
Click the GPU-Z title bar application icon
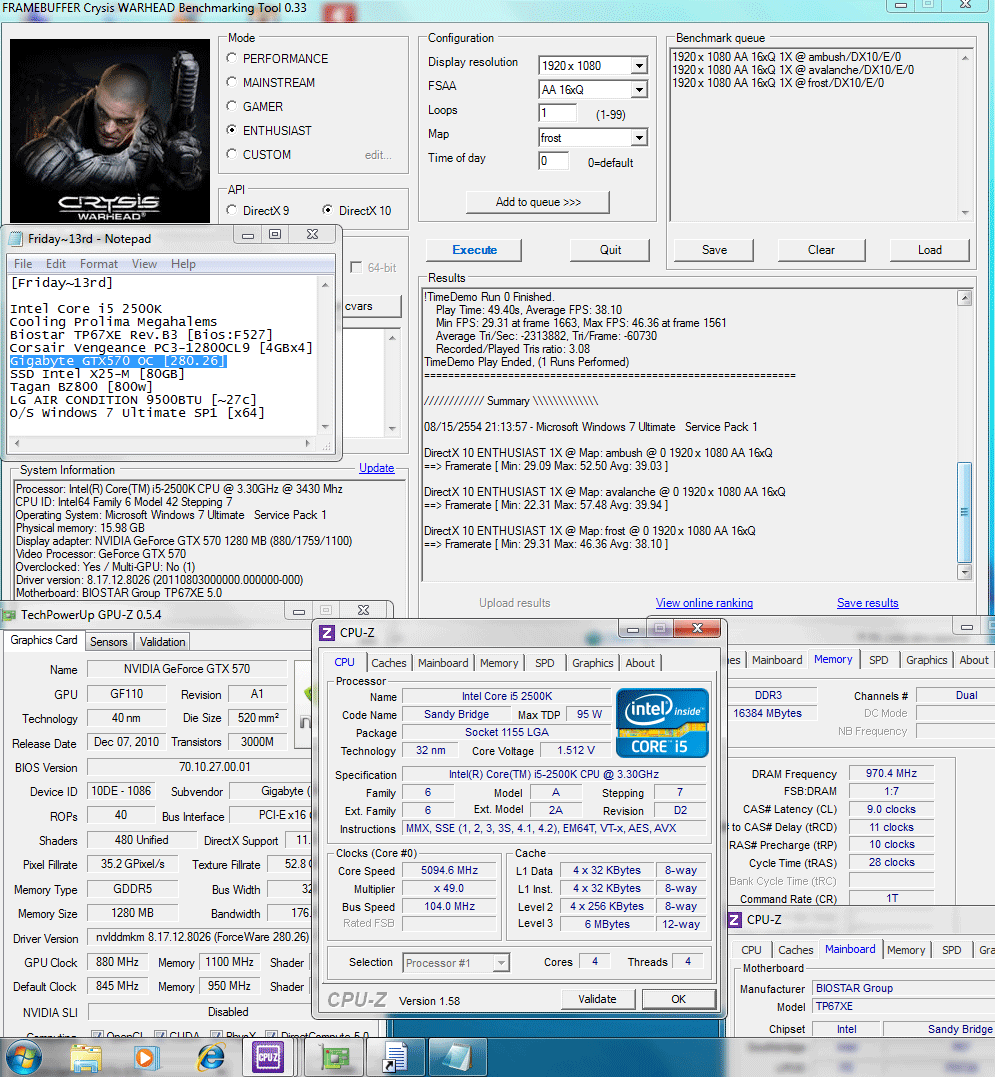pos(10,615)
